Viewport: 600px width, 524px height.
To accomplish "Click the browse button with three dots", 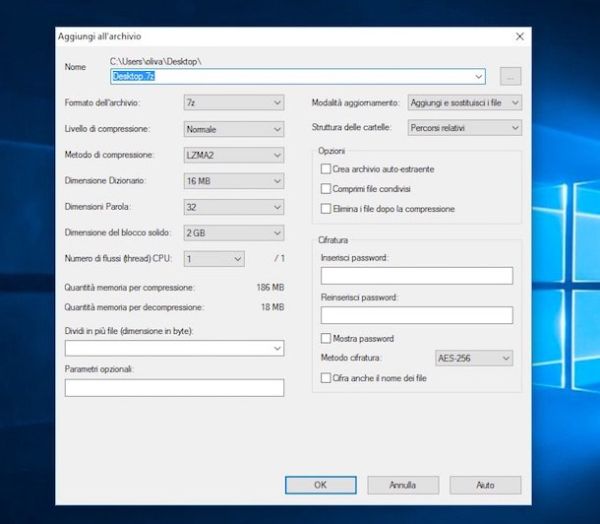I will tap(510, 75).
